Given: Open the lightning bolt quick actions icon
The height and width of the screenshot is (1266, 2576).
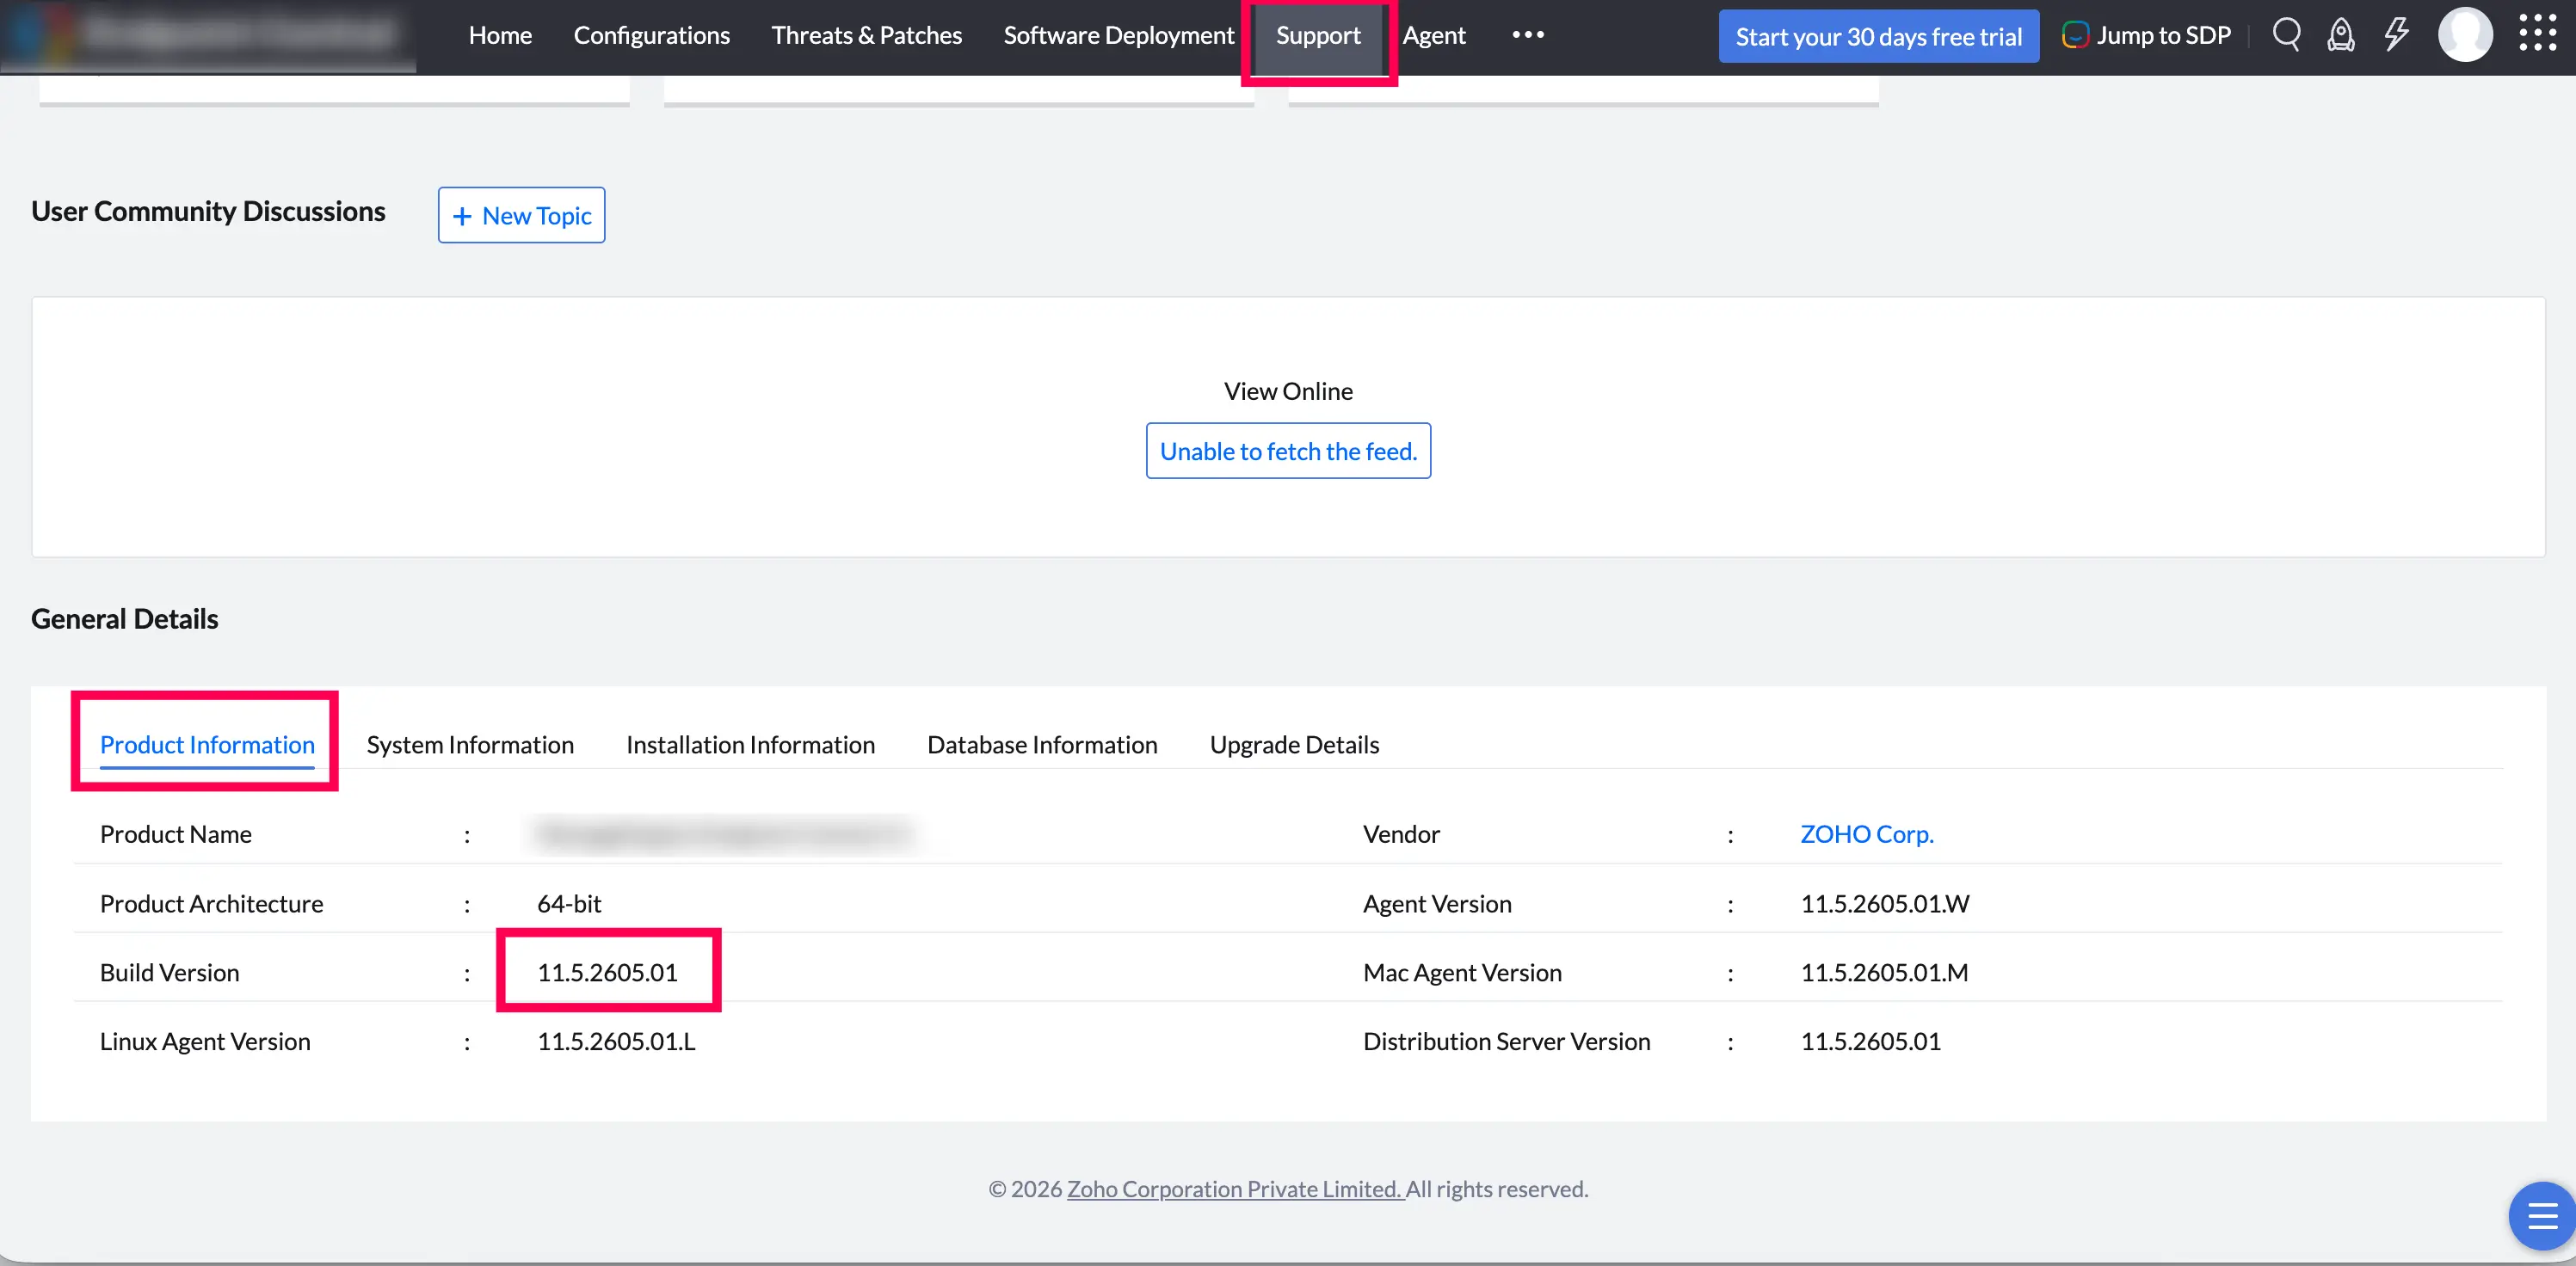Looking at the screenshot, I should [2396, 35].
